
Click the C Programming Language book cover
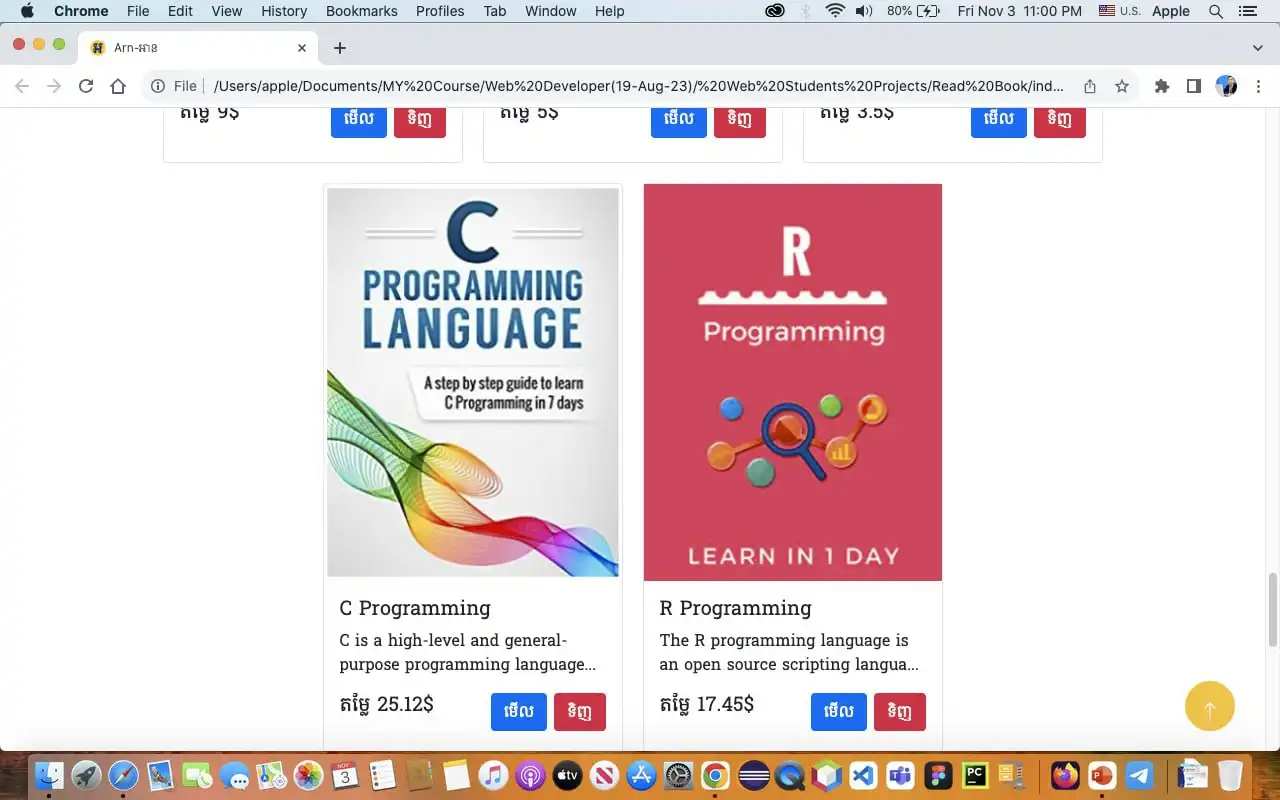(473, 382)
